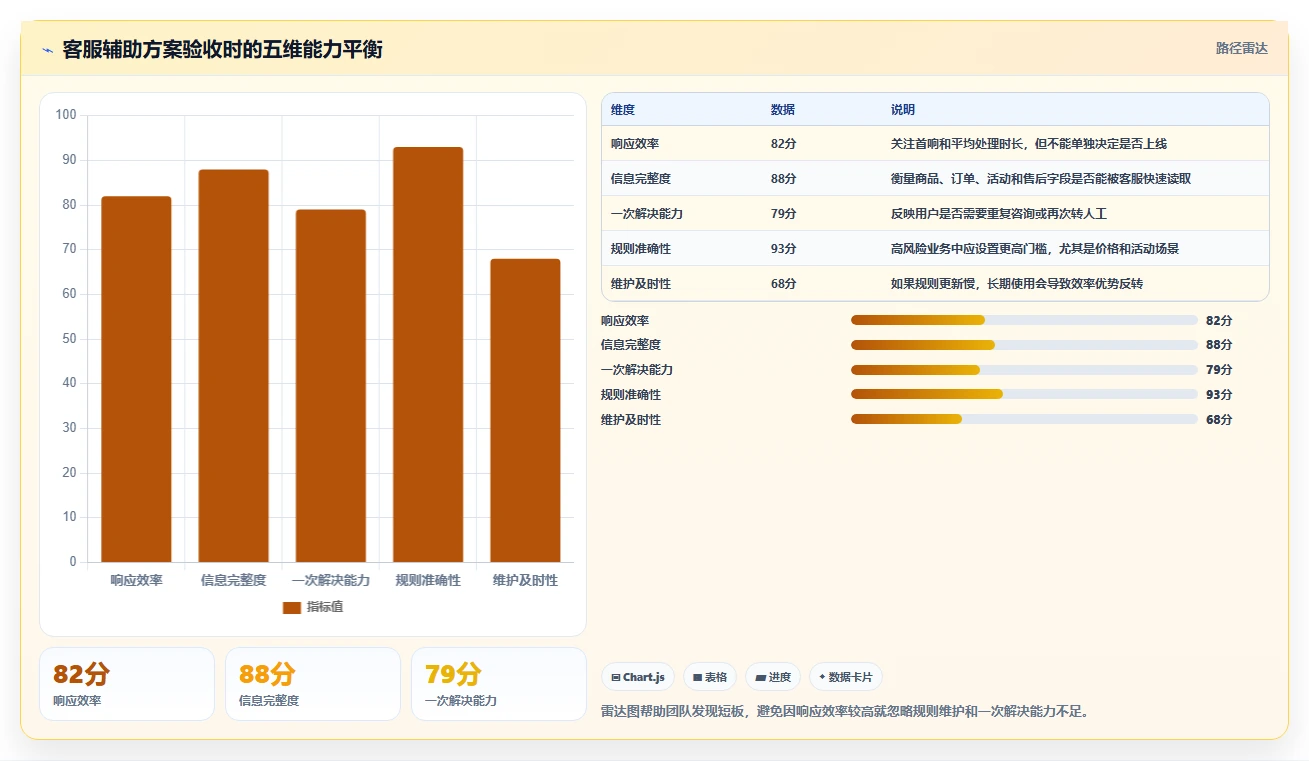Click the 信息完整度 progress bar
Screen dimensions: 1309x761
pyautogui.click(x=1024, y=345)
